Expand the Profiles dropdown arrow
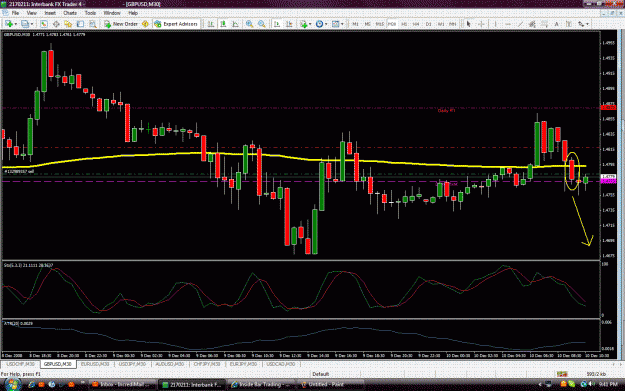The image size is (625, 391). (32, 24)
